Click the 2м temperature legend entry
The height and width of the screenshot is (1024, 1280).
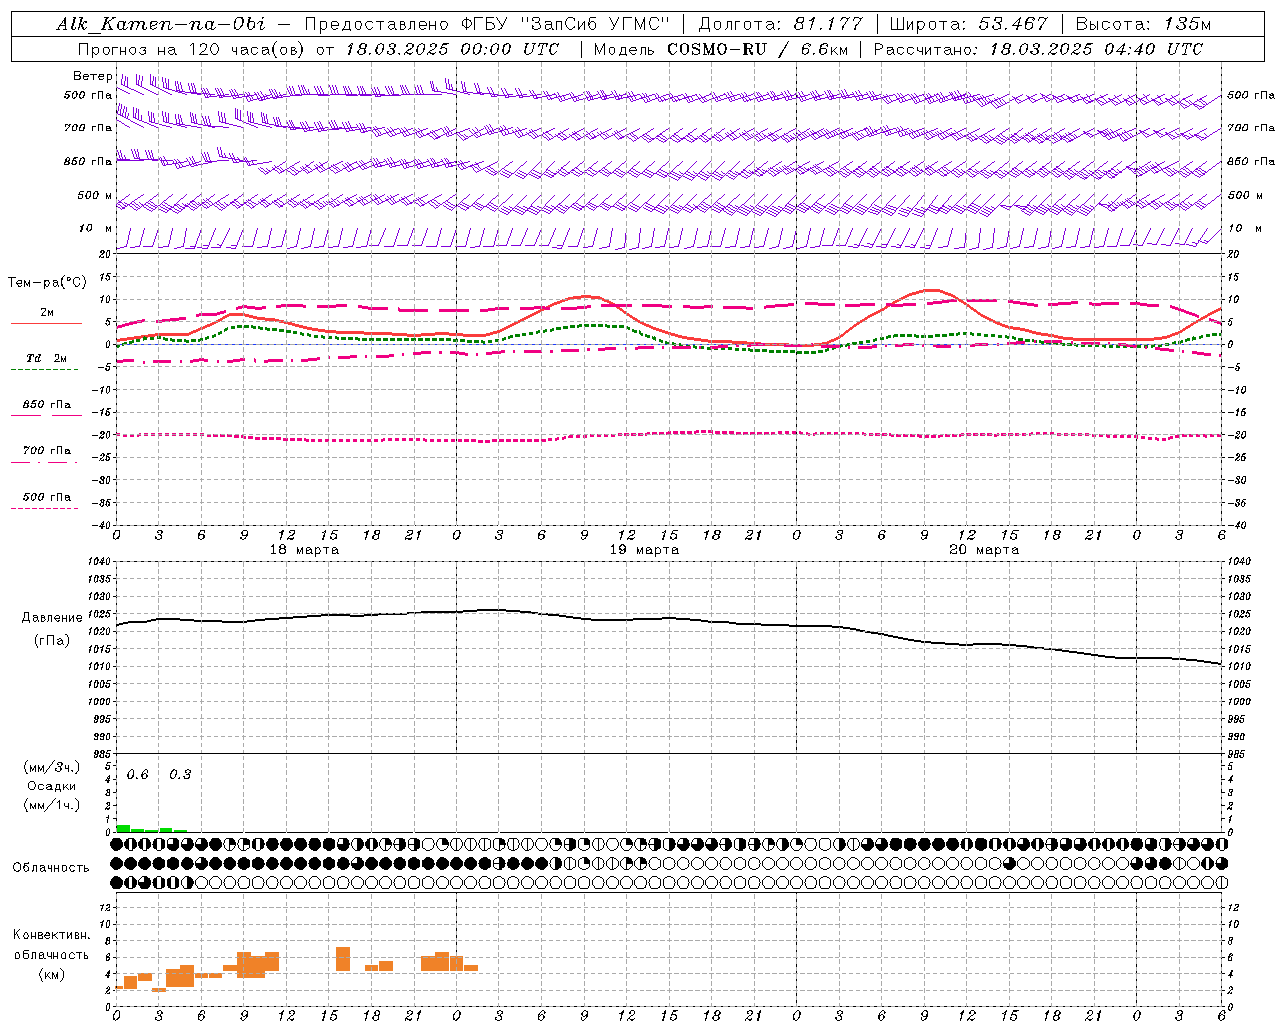pyautogui.click(x=47, y=313)
